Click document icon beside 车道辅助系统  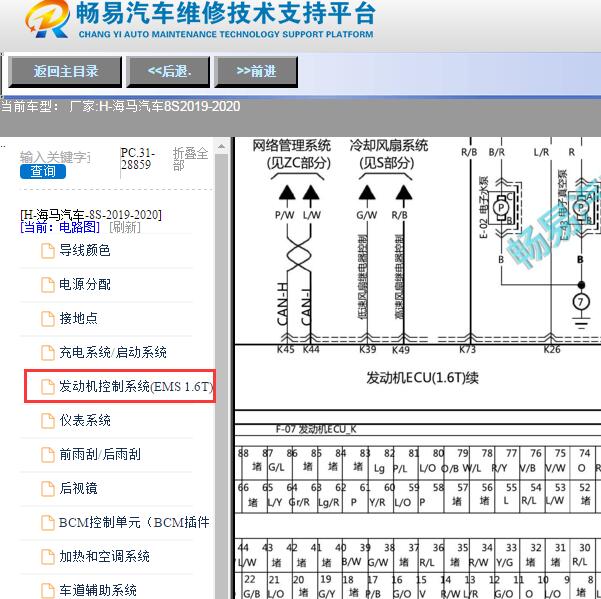pyautogui.click(x=48, y=591)
